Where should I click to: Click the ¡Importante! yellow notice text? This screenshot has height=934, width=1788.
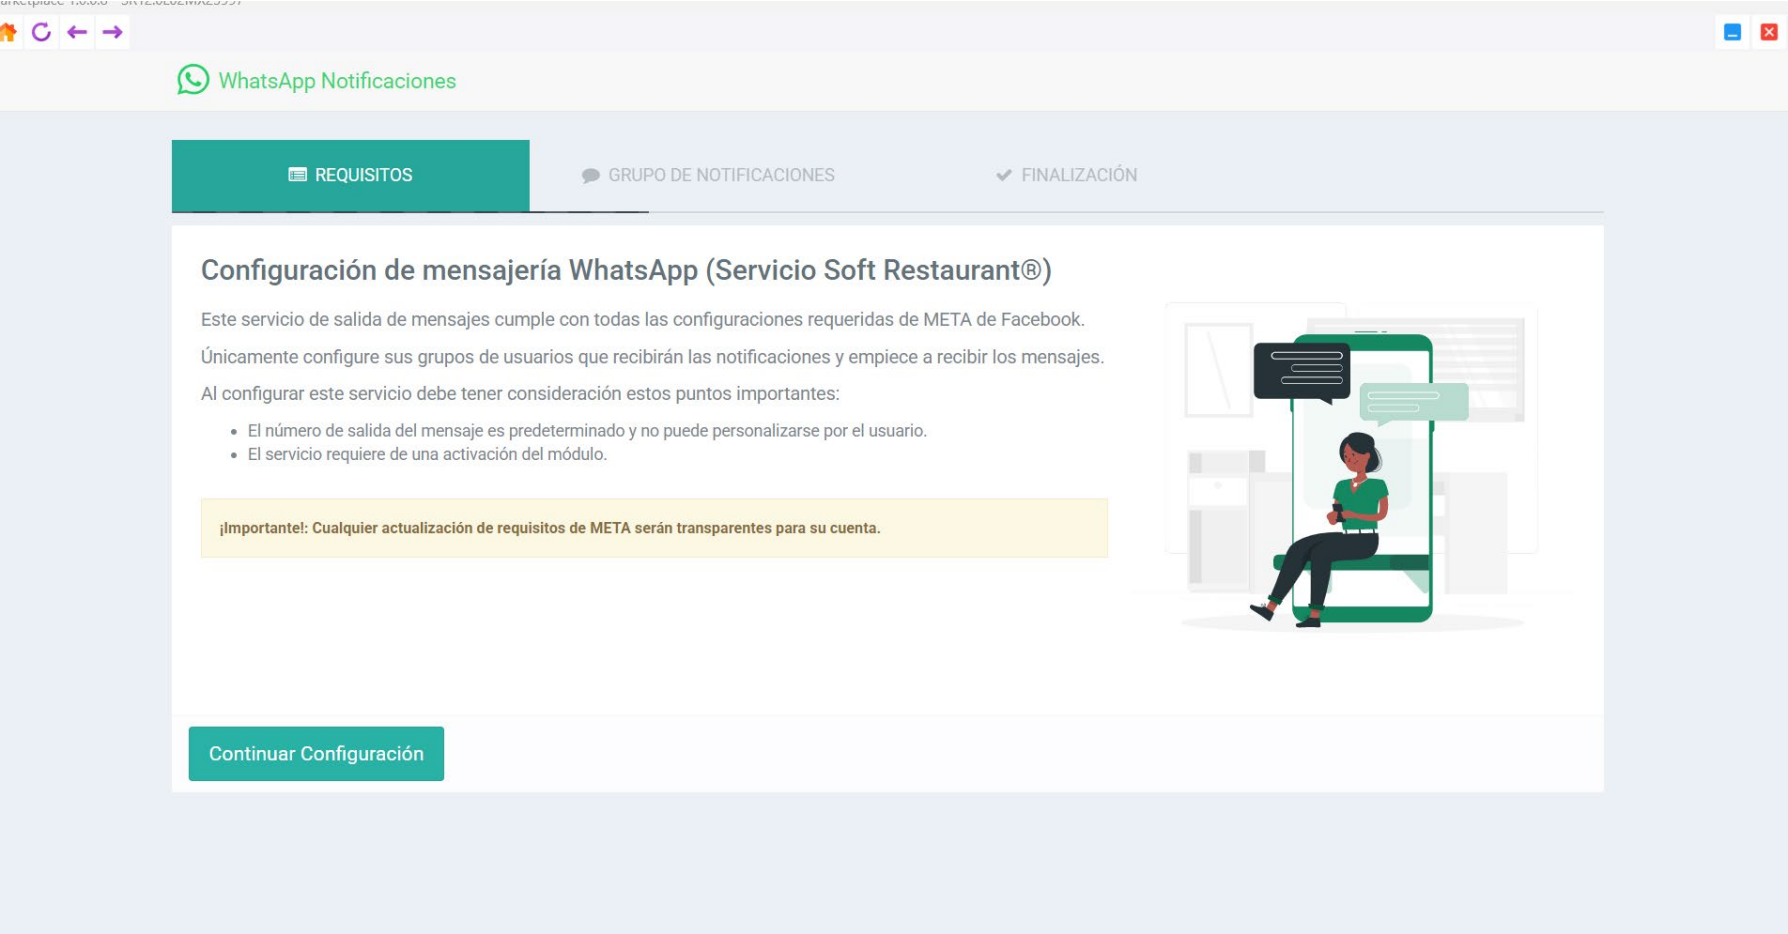[550, 528]
